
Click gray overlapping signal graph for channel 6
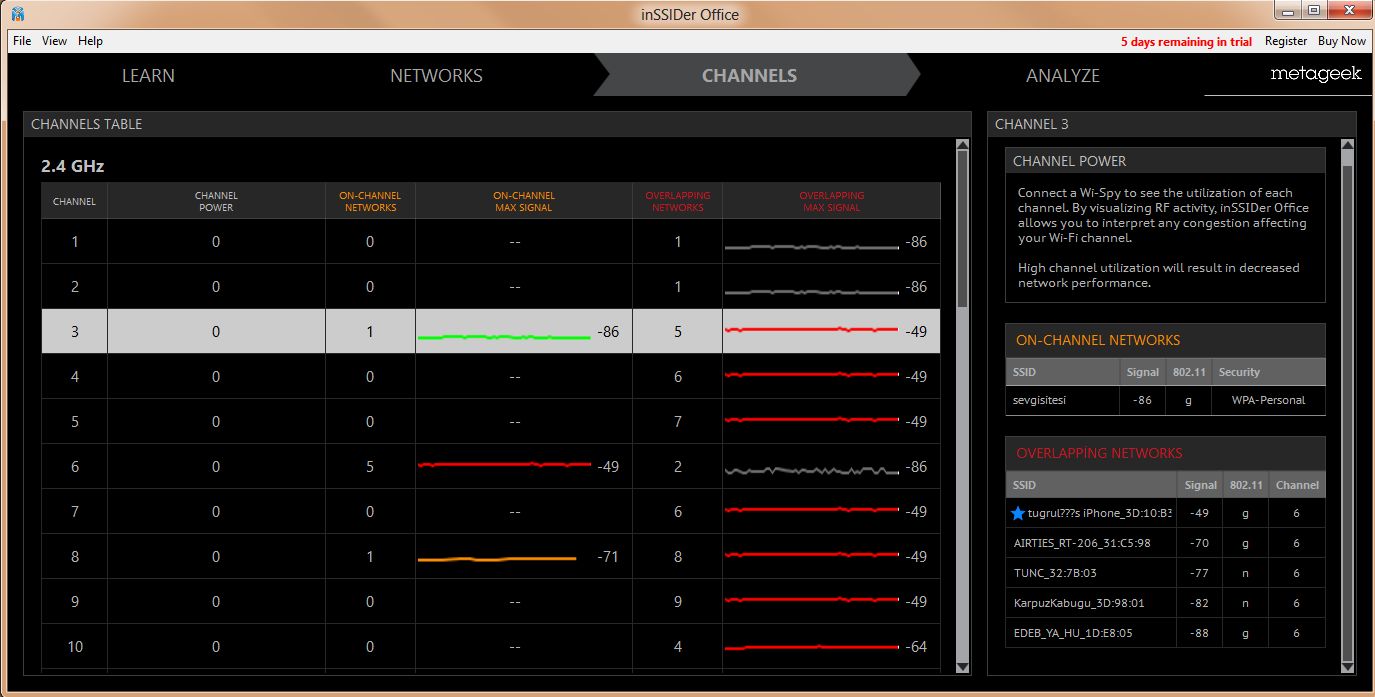coord(811,469)
